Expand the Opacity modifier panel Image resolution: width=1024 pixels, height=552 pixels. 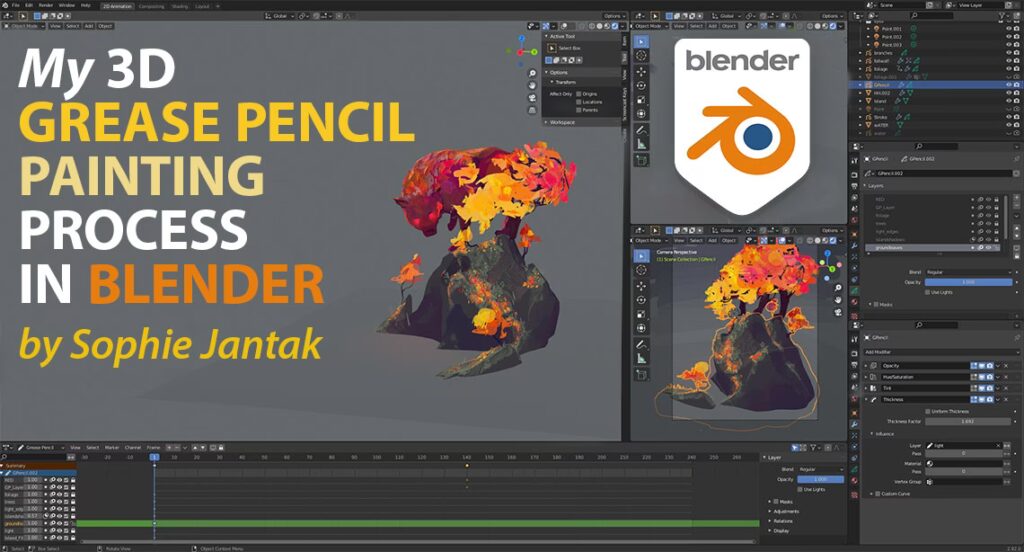click(x=867, y=366)
